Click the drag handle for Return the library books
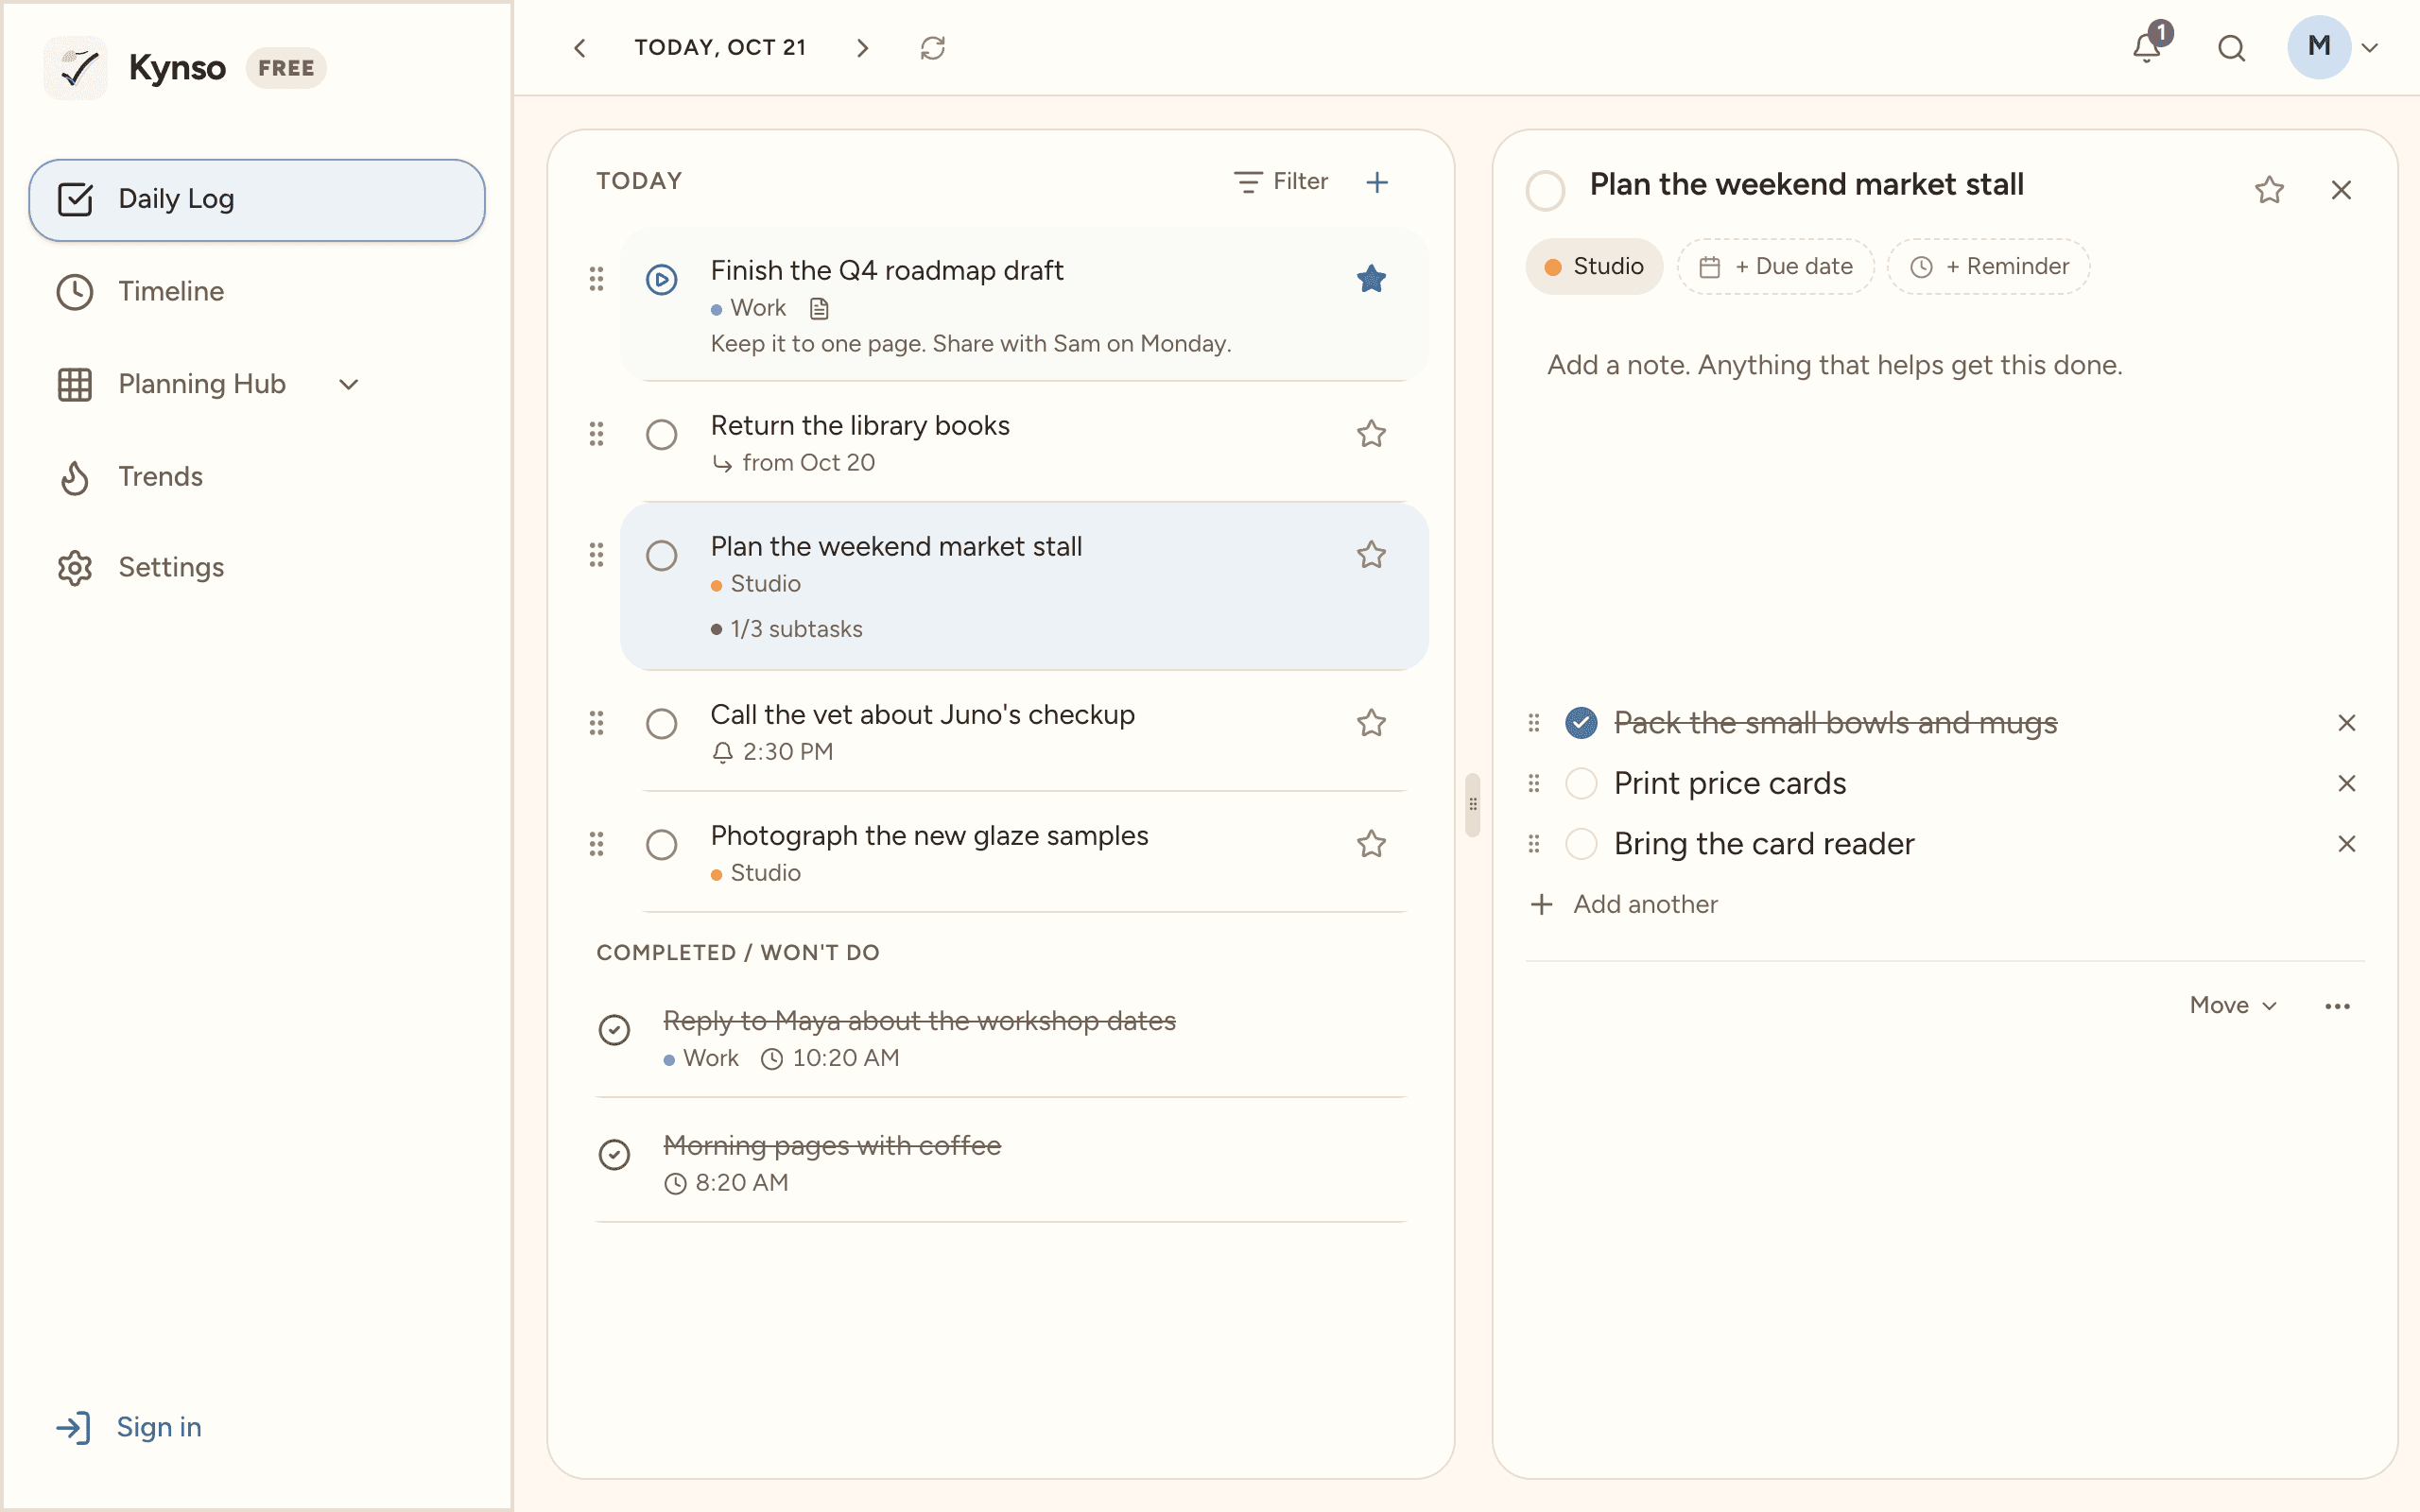This screenshot has height=1512, width=2420. pyautogui.click(x=597, y=434)
